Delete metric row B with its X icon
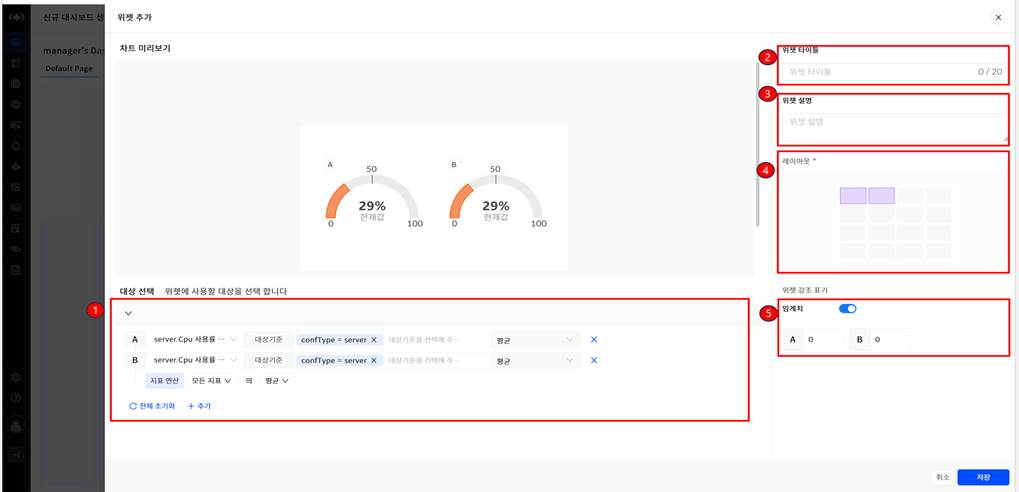 pyautogui.click(x=593, y=360)
